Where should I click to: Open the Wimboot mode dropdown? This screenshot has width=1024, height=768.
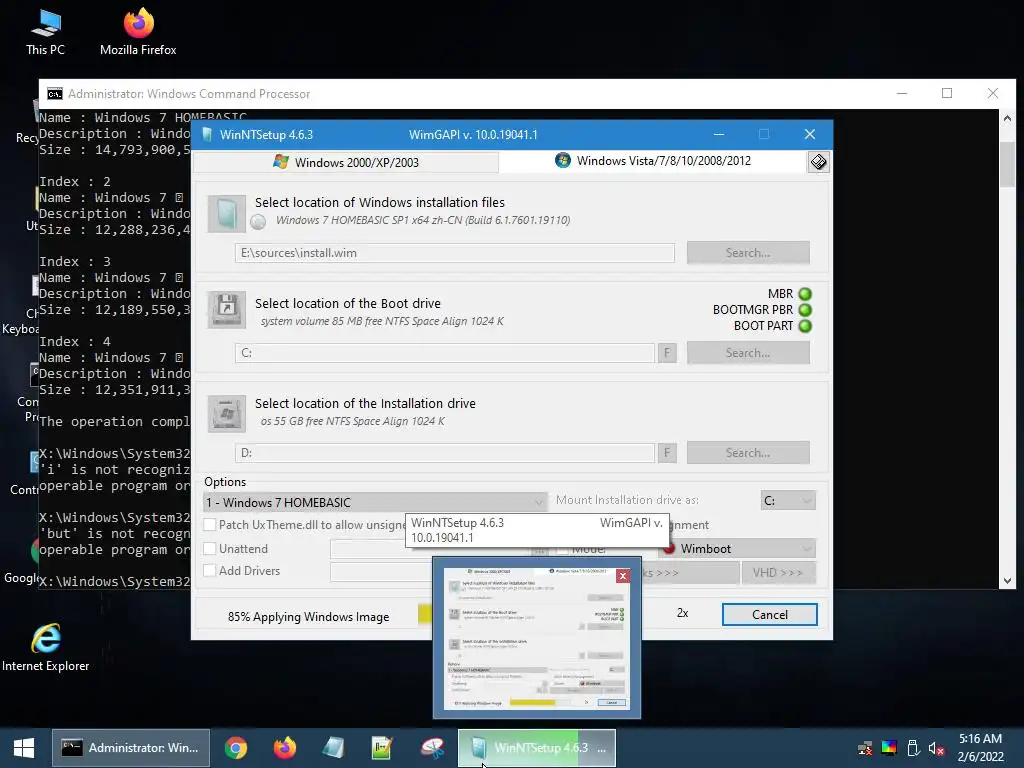click(737, 549)
